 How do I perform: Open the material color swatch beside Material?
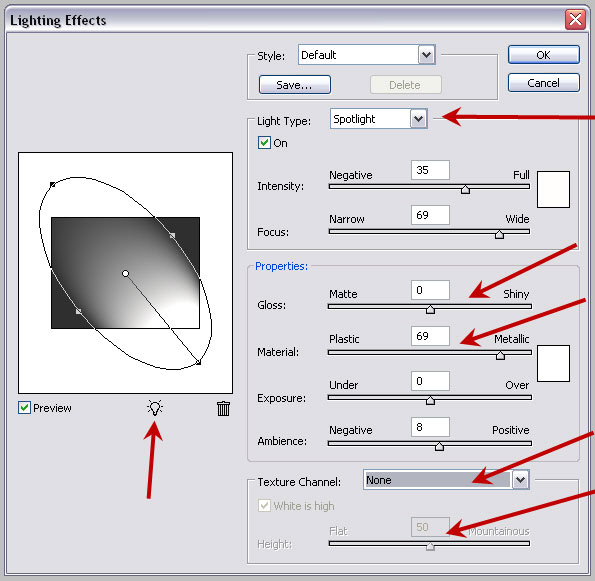553,363
